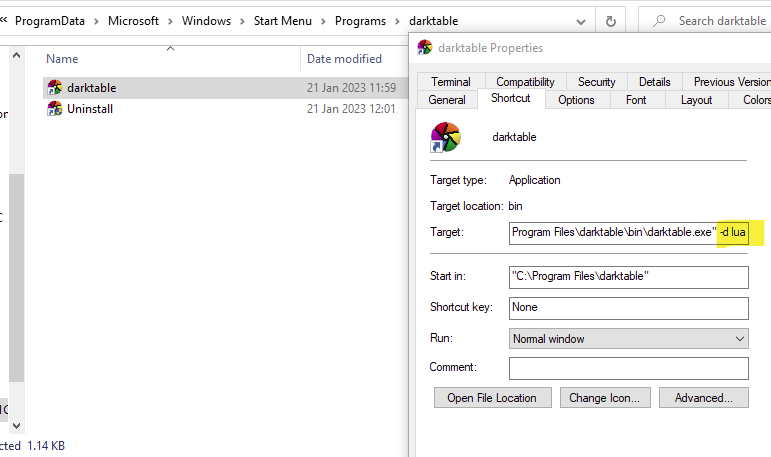Switch to the Font tab

[636, 100]
